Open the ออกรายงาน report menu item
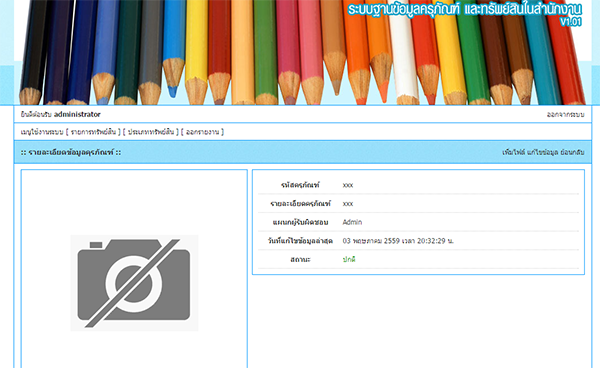 [202, 132]
